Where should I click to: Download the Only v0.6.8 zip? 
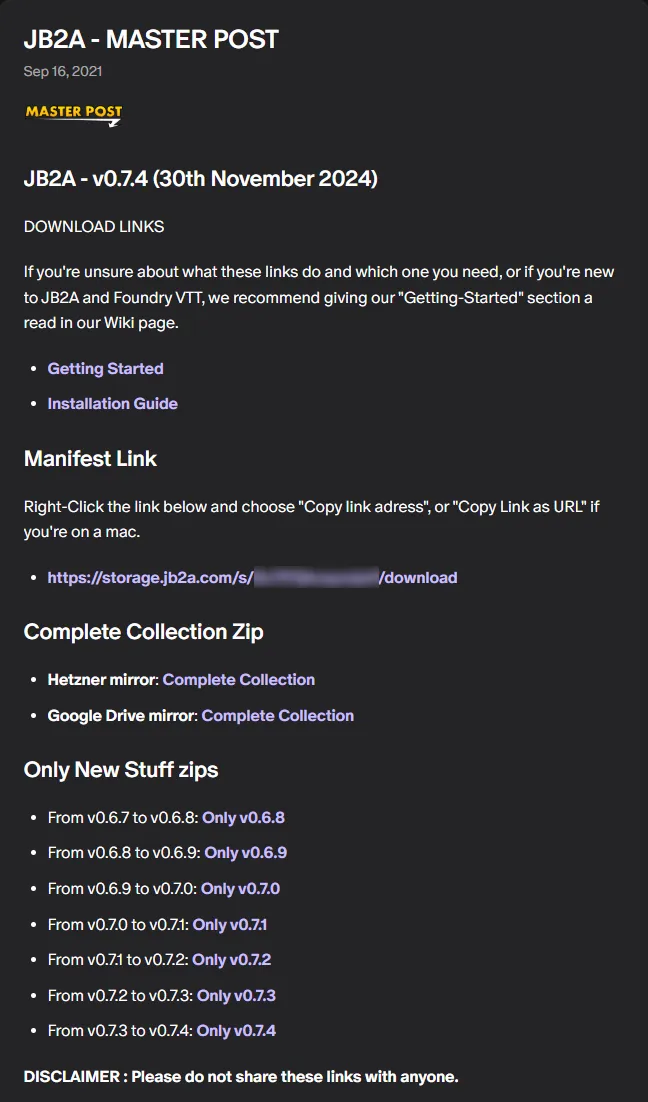pos(243,817)
